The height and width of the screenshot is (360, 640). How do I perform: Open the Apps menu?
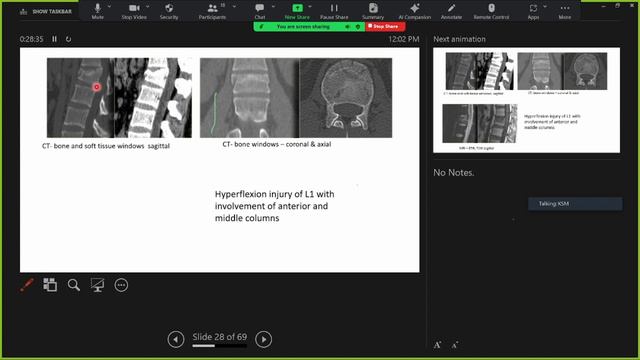533,11
